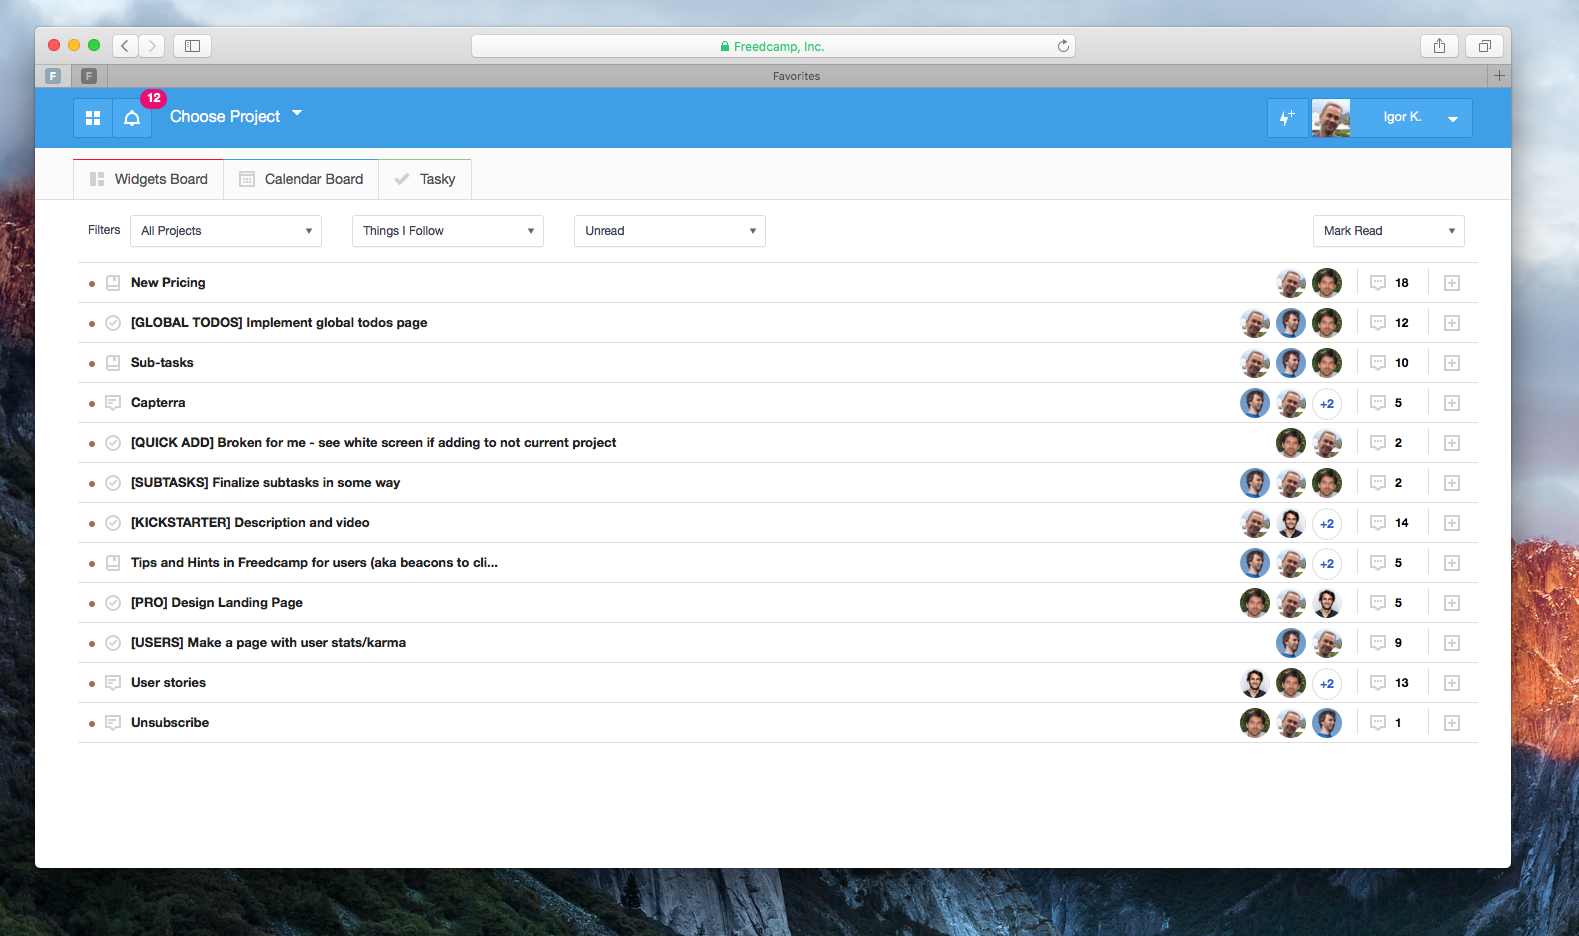Viewport: 1579px width, 936px height.
Task: Open the All Projects filter dropdown
Action: (x=226, y=231)
